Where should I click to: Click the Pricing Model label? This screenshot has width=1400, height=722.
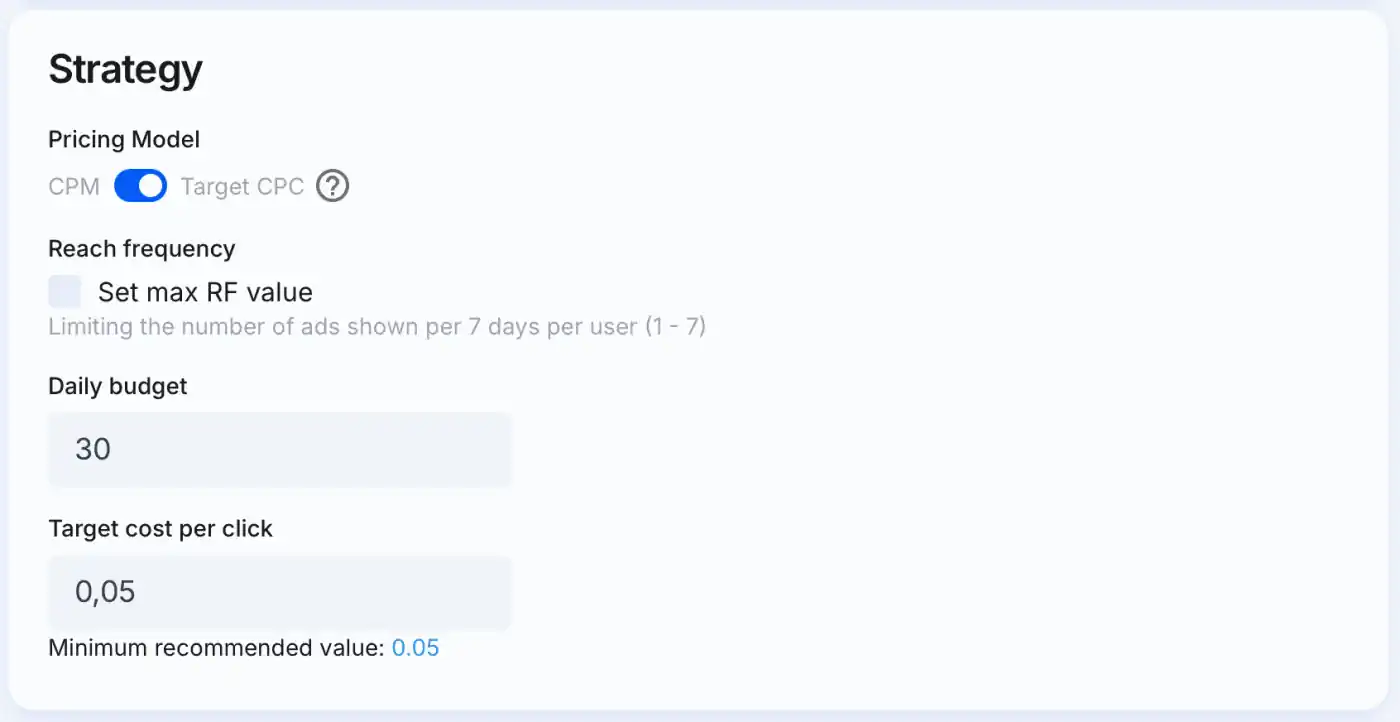124,139
